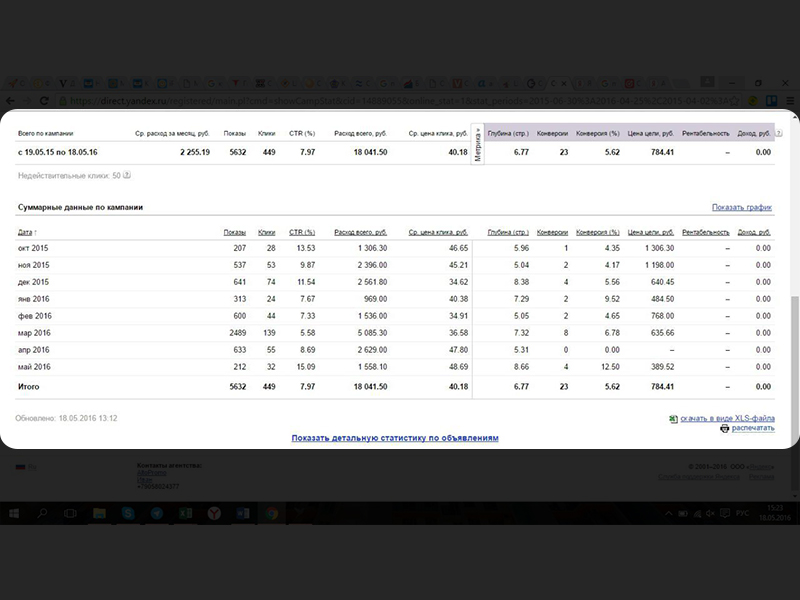Open Chrome from the taskbar
The width and height of the screenshot is (800, 600).
pos(272,513)
